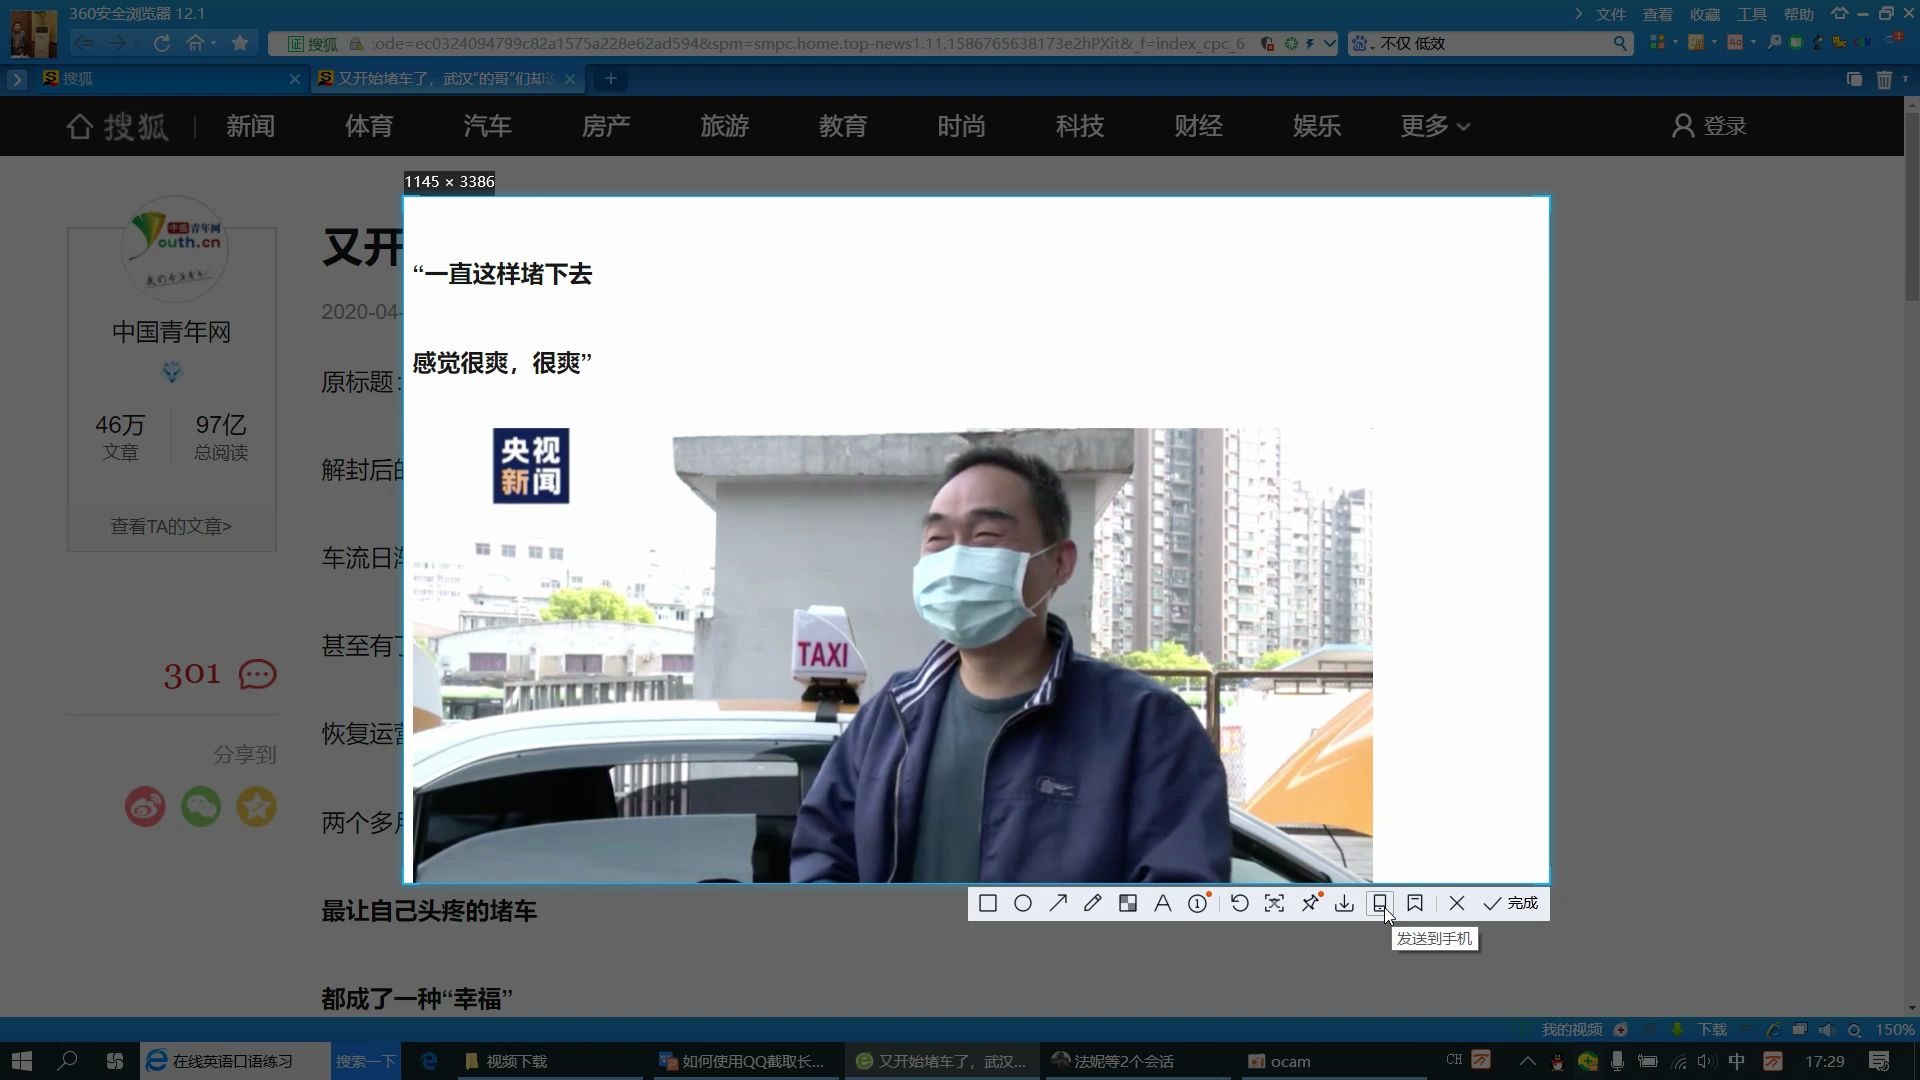The height and width of the screenshot is (1080, 1920).
Task: Send the screenshot to phone
Action: point(1380,903)
